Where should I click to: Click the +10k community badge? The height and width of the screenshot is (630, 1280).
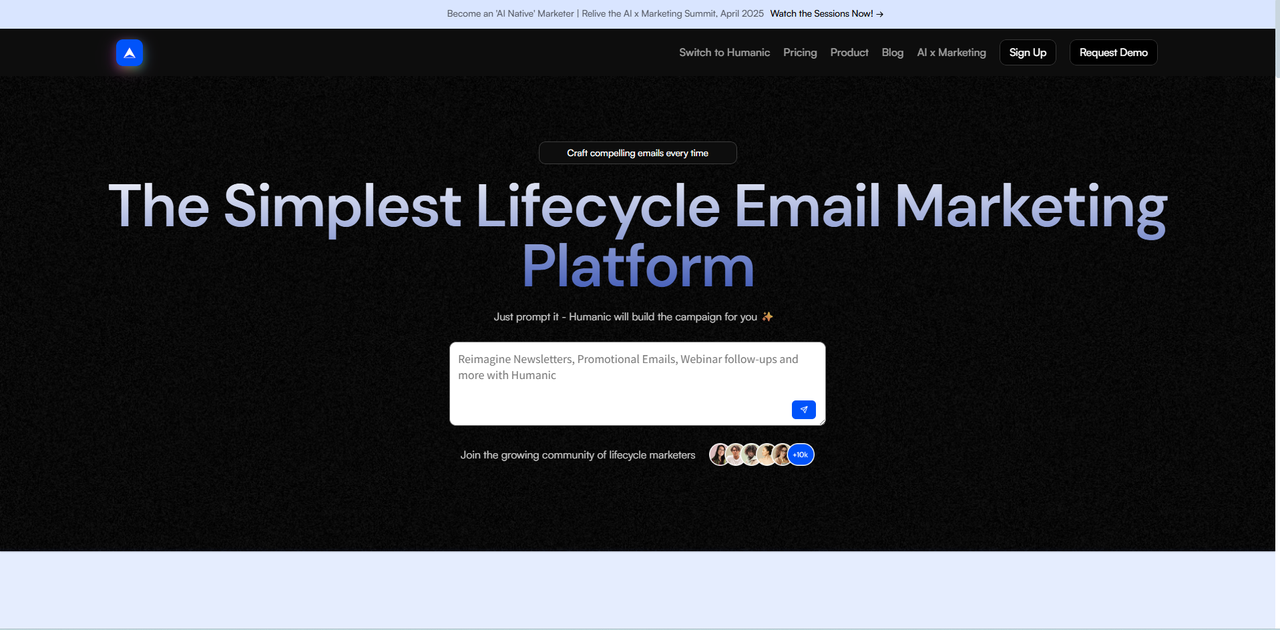point(801,455)
